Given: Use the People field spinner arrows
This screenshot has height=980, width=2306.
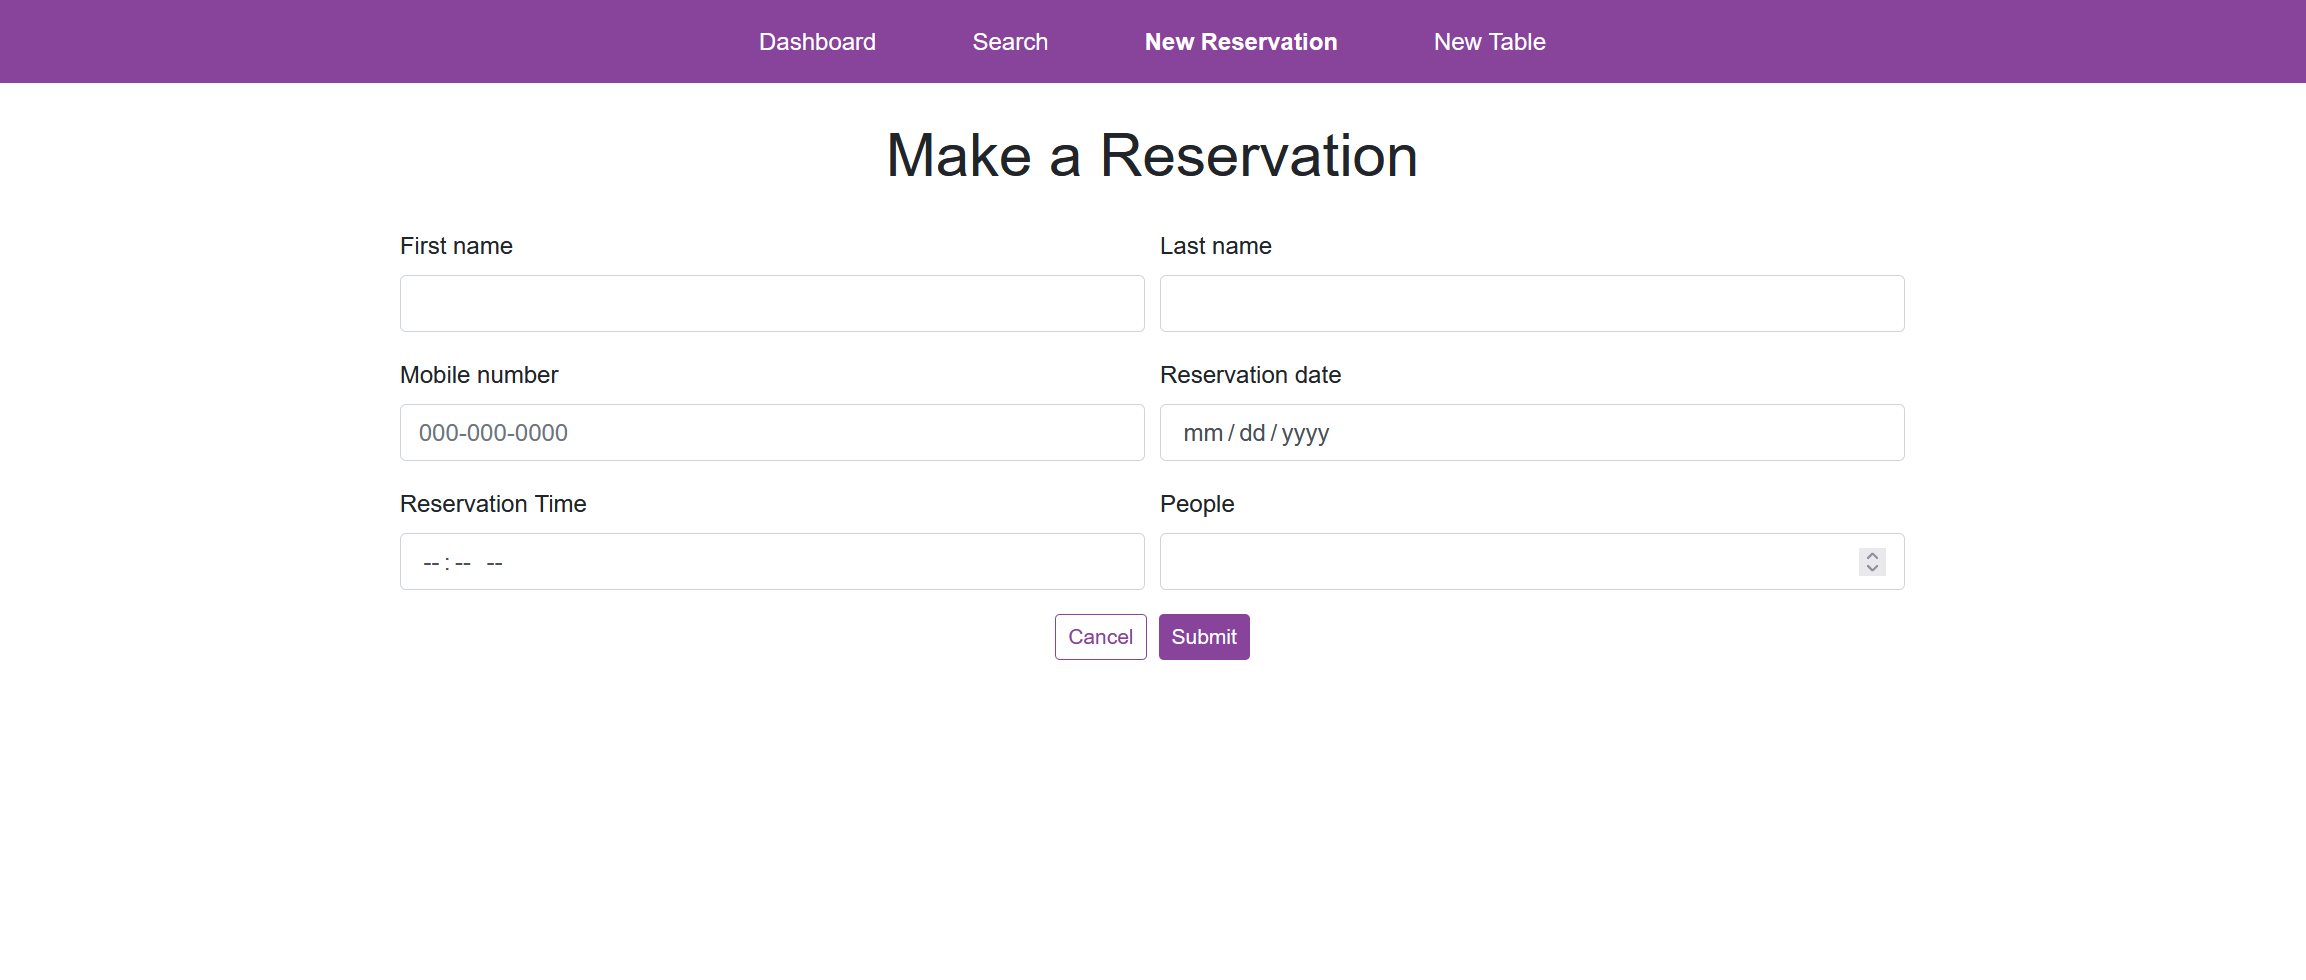Looking at the screenshot, I should [x=1872, y=562].
